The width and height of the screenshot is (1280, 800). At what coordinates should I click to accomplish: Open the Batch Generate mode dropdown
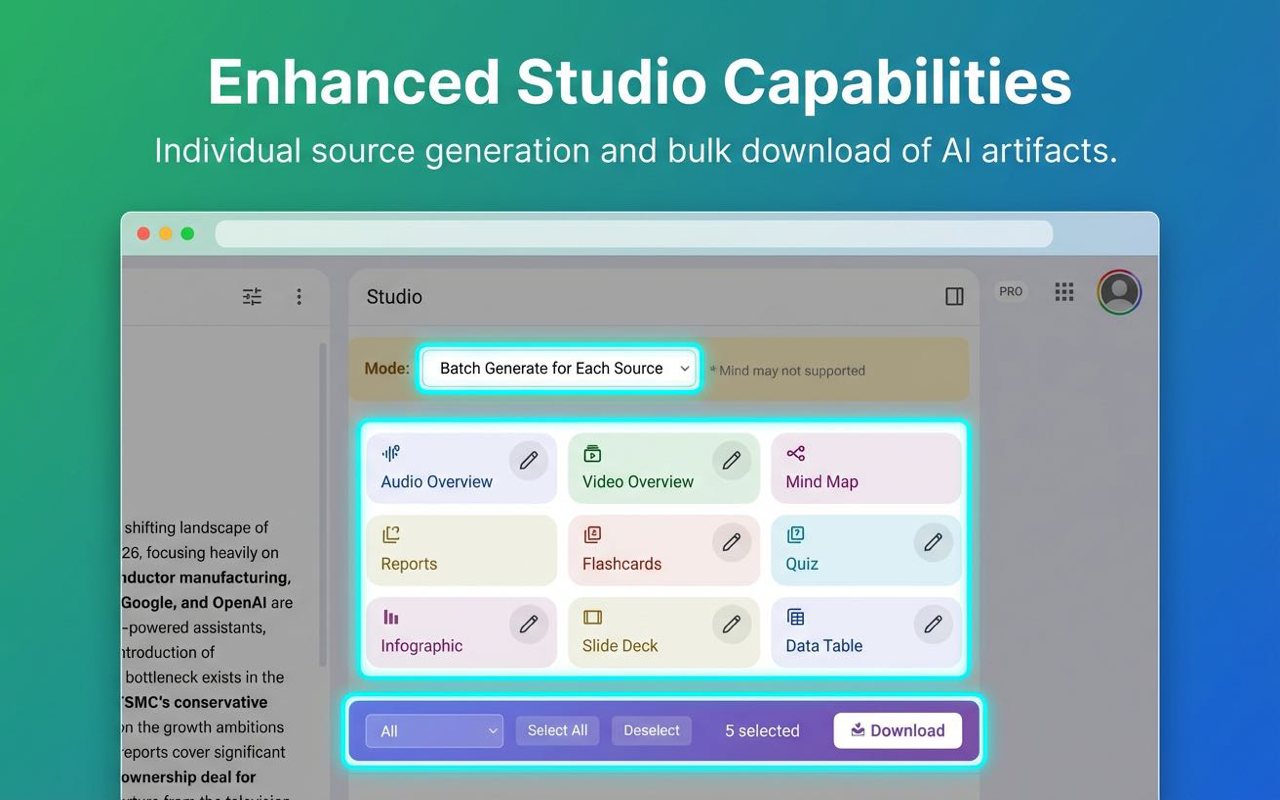[558, 368]
